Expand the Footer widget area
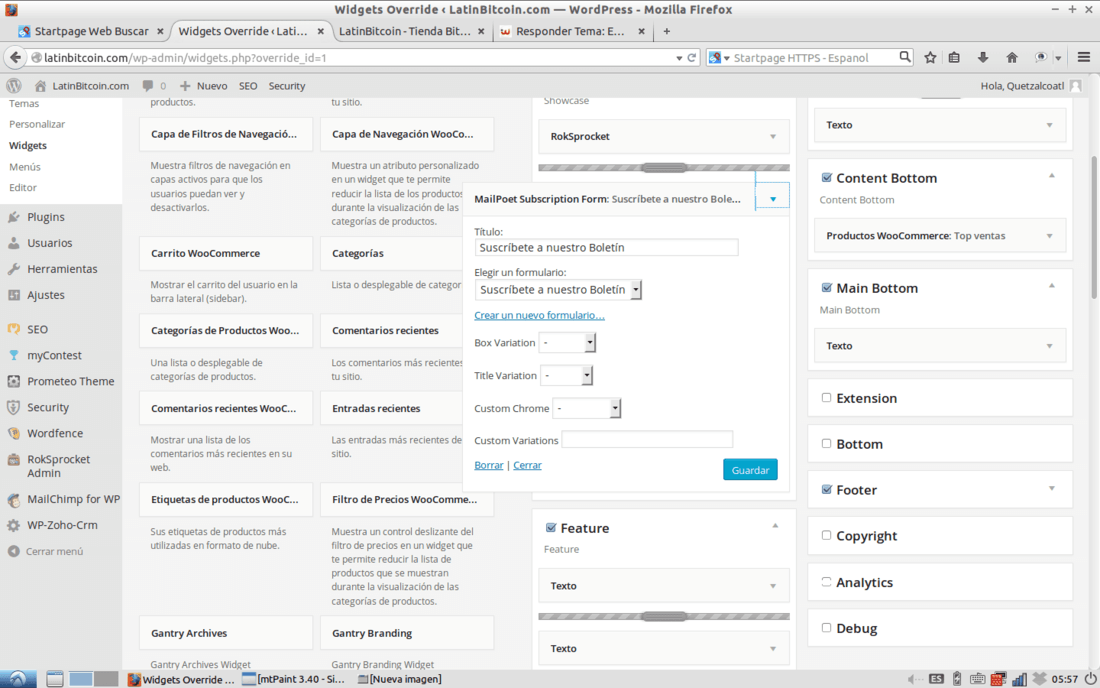The image size is (1100, 688). tap(1052, 488)
